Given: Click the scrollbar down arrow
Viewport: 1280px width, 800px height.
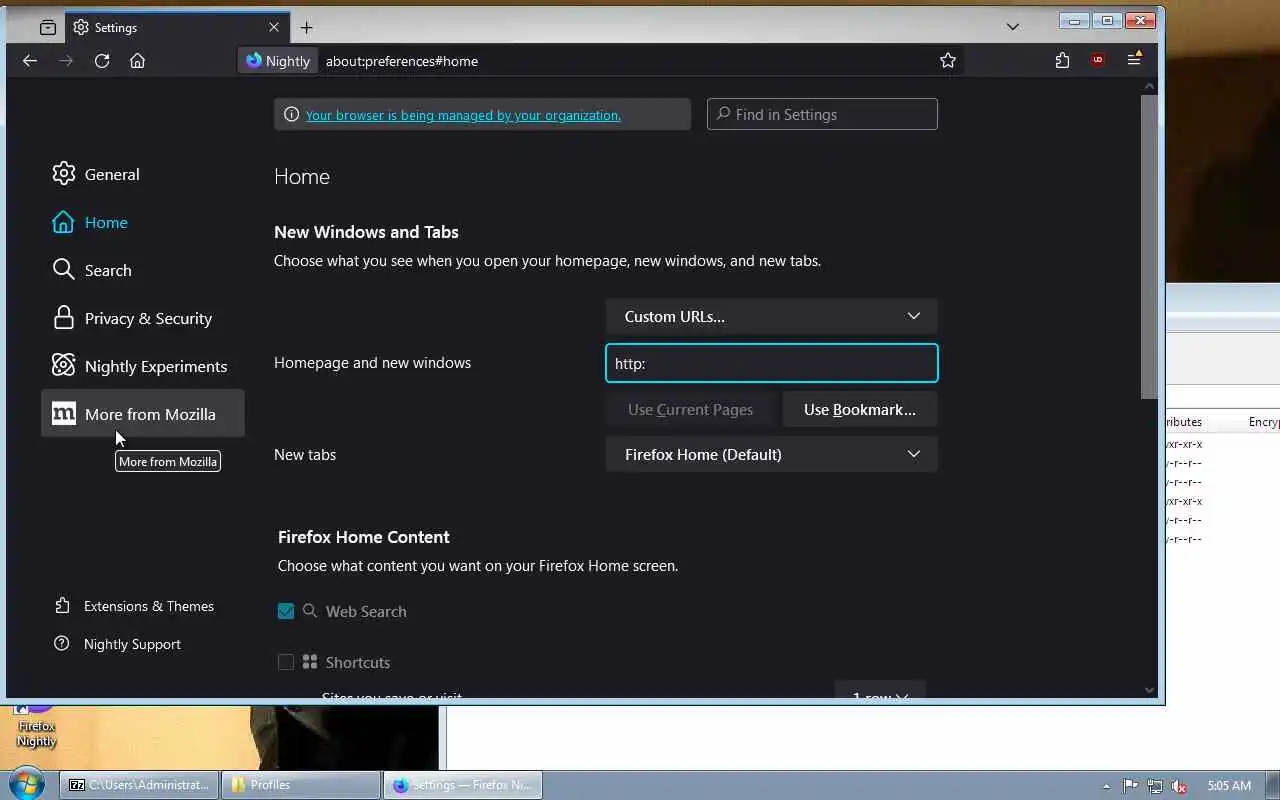Looking at the screenshot, I should coord(1149,689).
